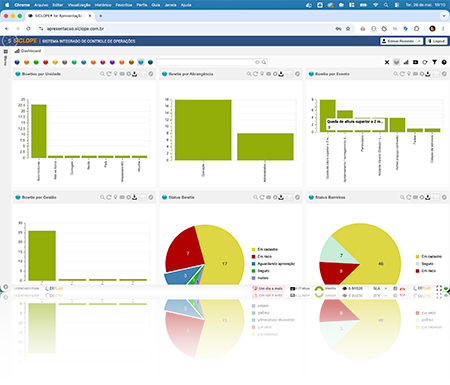This screenshot has width=450, height=385.
Task: Toggle 'Seguro' legend in Status Barreiras
Action: pos(425,264)
